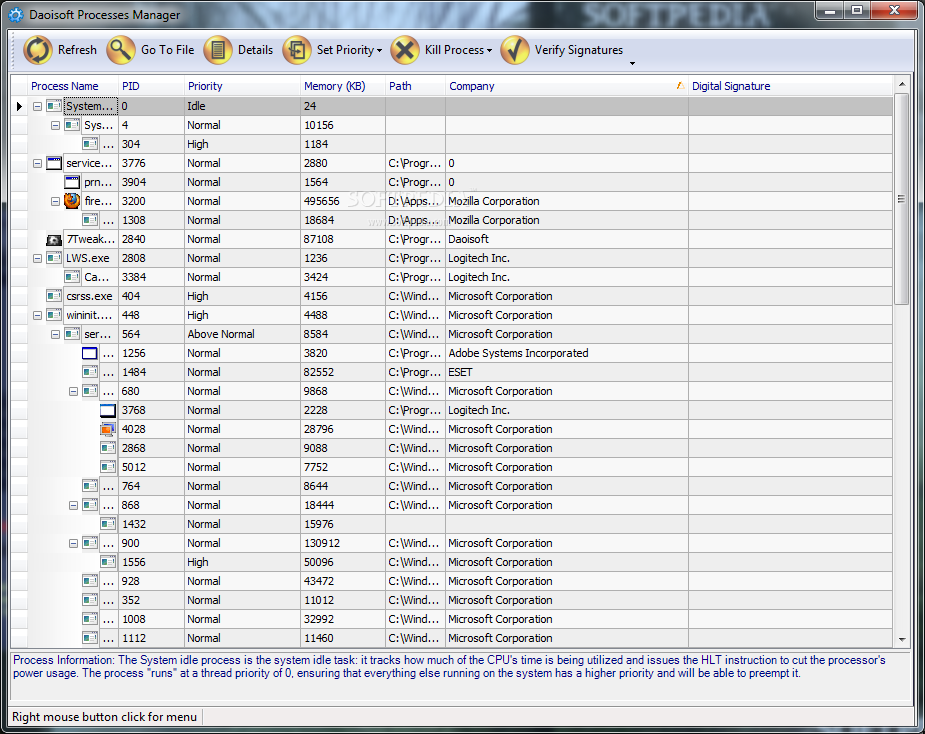Select the 'Above Normal' priority cell
Screen dimensions: 925x734
click(x=242, y=334)
